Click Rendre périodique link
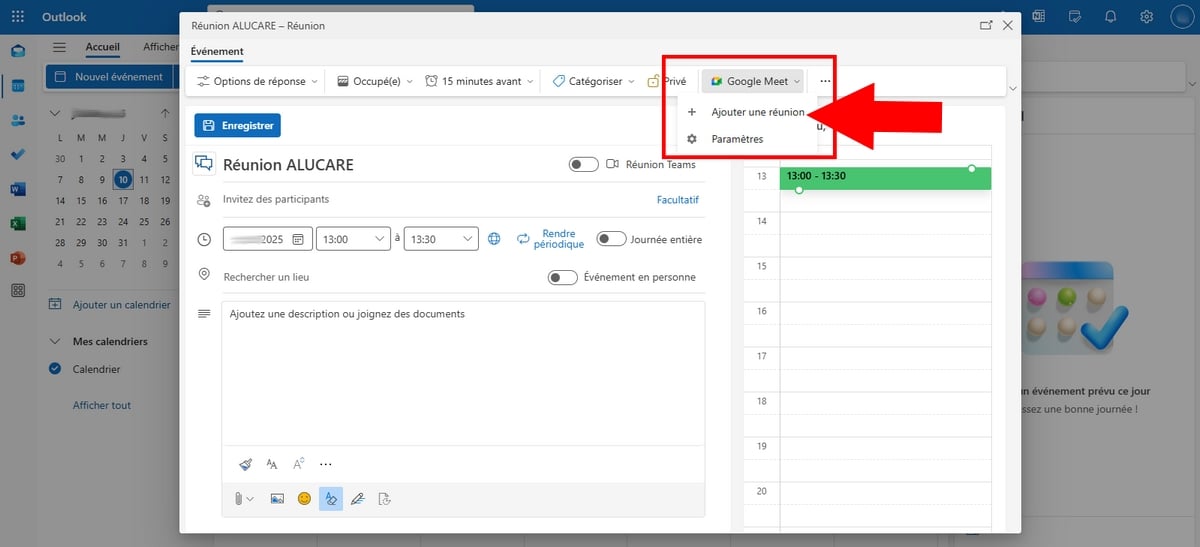This screenshot has height=547, width=1200. [x=550, y=239]
